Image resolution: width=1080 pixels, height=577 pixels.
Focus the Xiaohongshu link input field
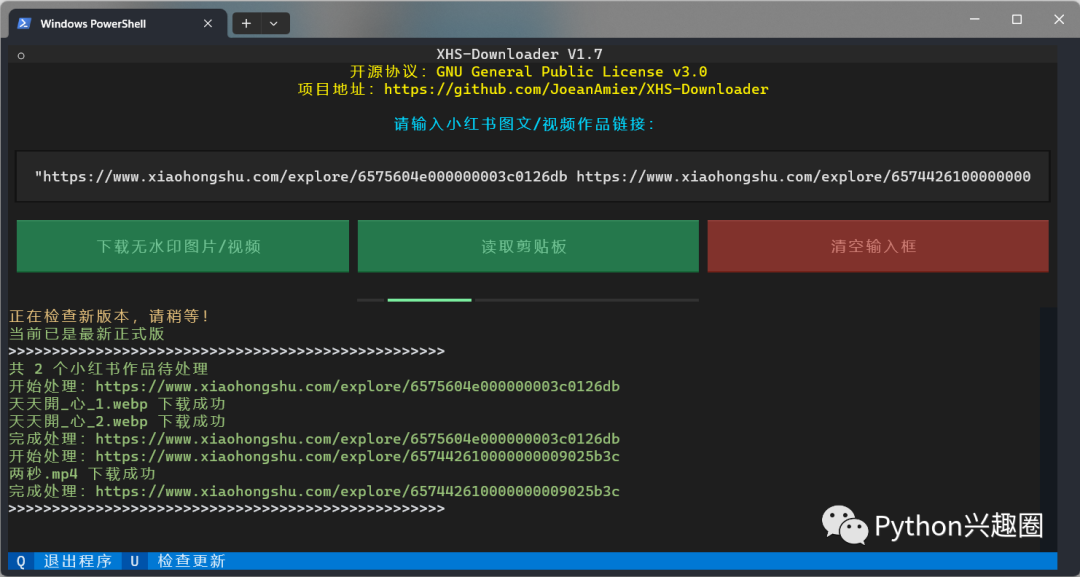pos(532,177)
